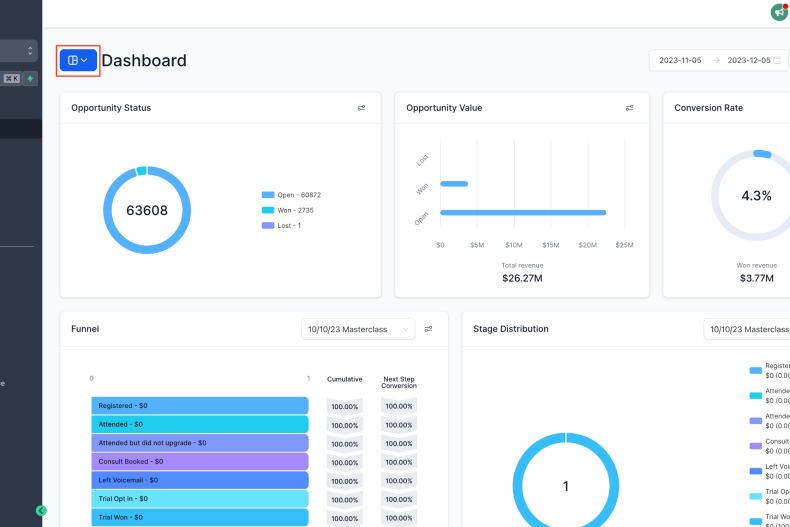Open Opportunity Value filter settings icon
This screenshot has height=527, width=790.
coord(629,108)
